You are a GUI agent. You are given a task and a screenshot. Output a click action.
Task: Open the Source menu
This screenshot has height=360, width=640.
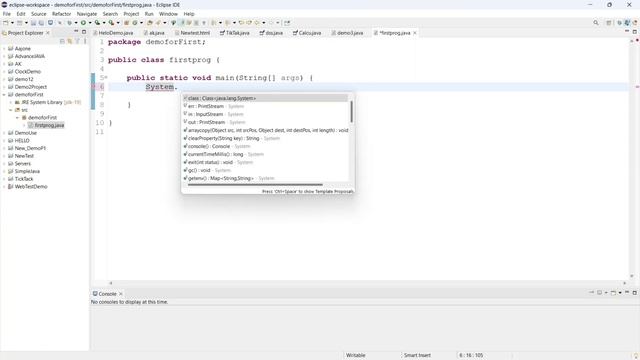point(39,14)
